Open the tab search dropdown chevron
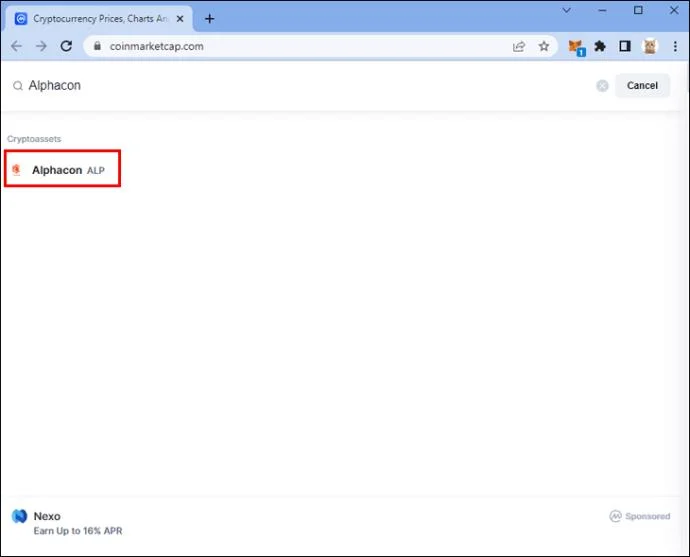Viewport: 690px width, 557px height. tap(567, 10)
